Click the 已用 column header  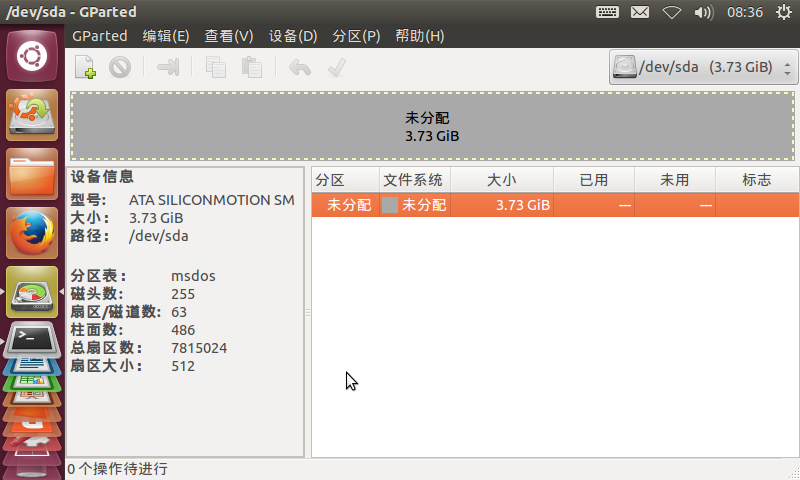[594, 180]
